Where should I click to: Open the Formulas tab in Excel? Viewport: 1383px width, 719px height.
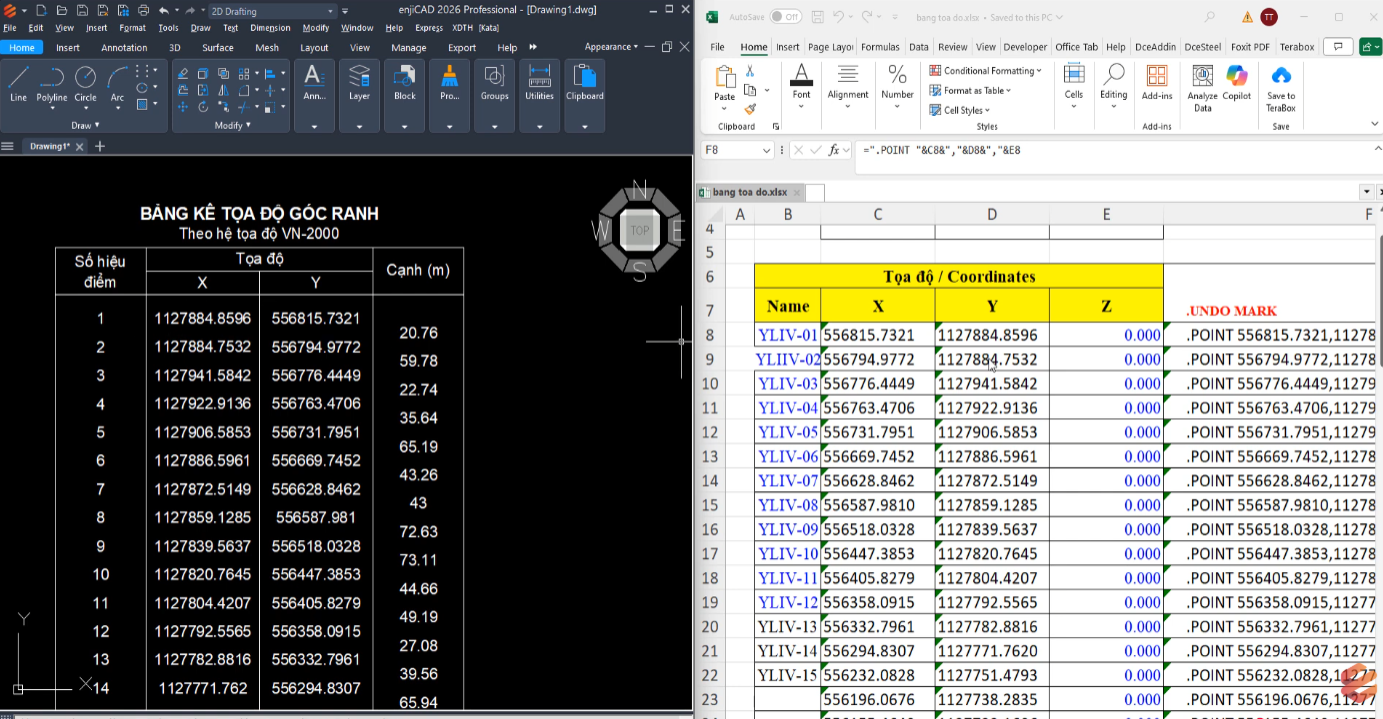[880, 47]
